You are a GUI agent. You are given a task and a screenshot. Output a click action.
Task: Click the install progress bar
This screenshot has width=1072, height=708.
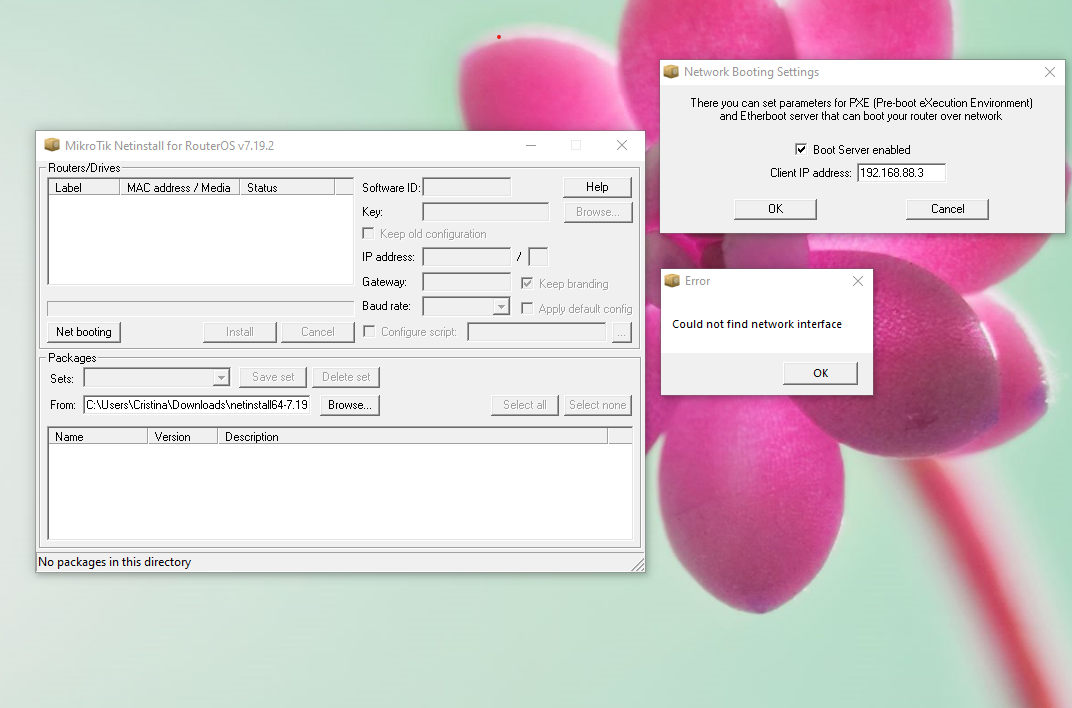click(x=200, y=308)
